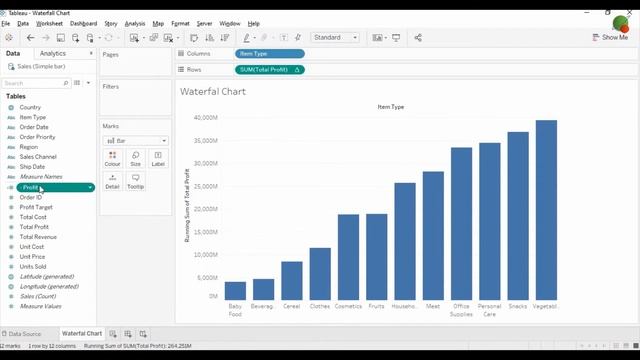
Task: Click the New Data Source icon
Action: 76,38
